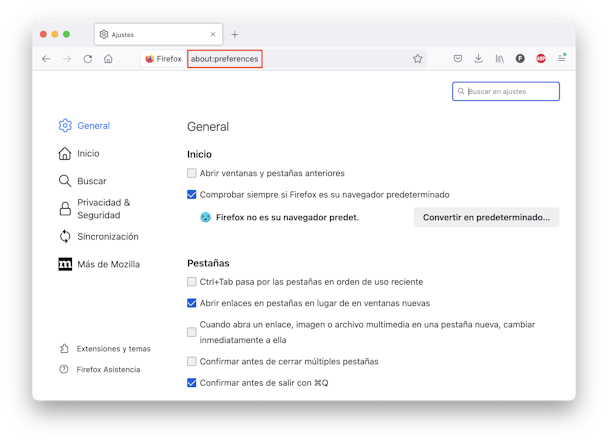
Task: Bookmark this page with the star icon
Action: [417, 59]
